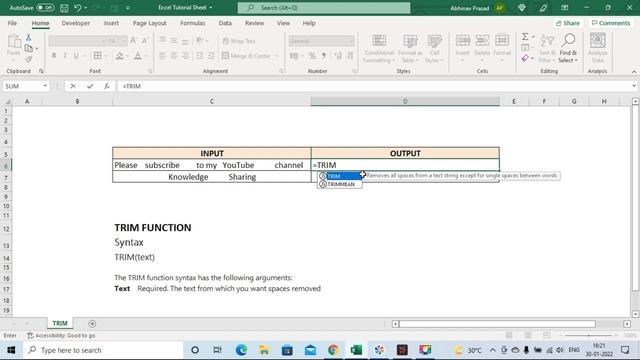Select TRIMMEAN from the autocomplete list

(340, 184)
